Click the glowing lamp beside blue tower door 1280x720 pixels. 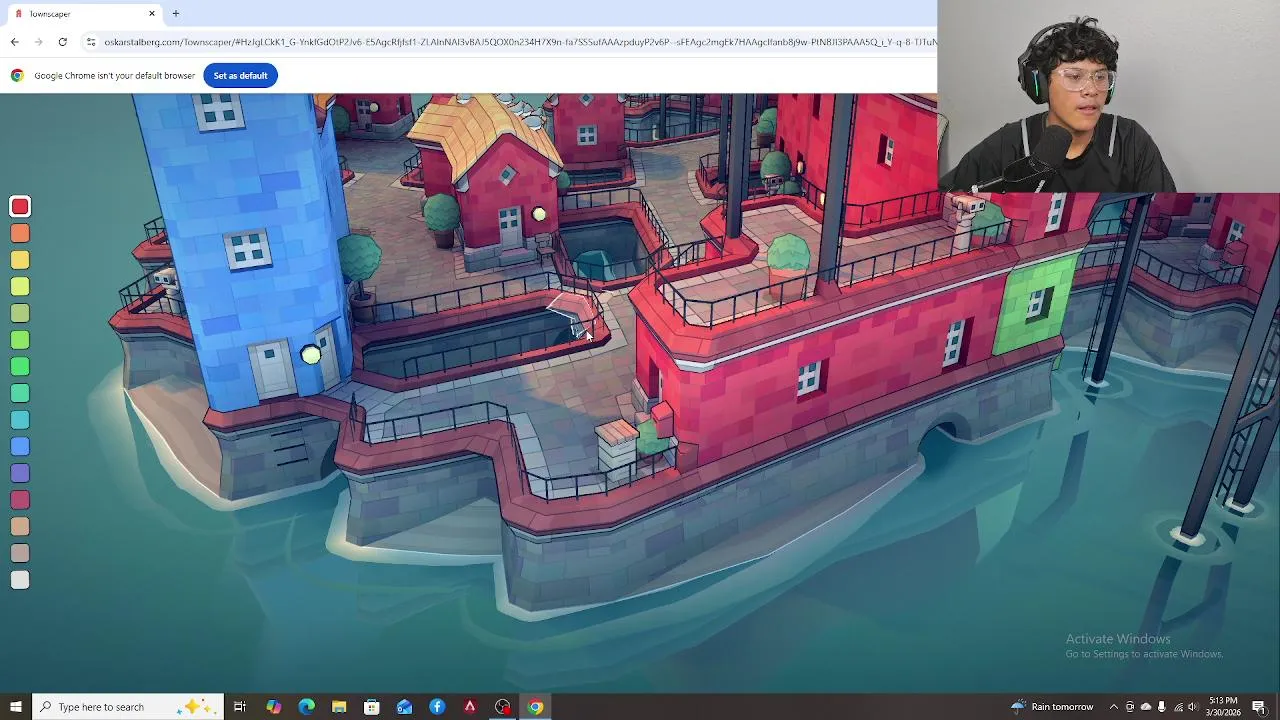coord(311,355)
